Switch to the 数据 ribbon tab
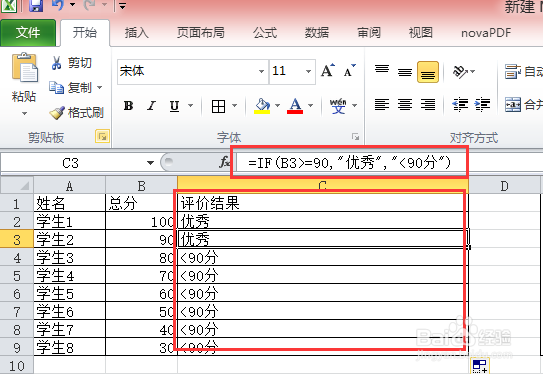The image size is (543, 374). point(317,33)
